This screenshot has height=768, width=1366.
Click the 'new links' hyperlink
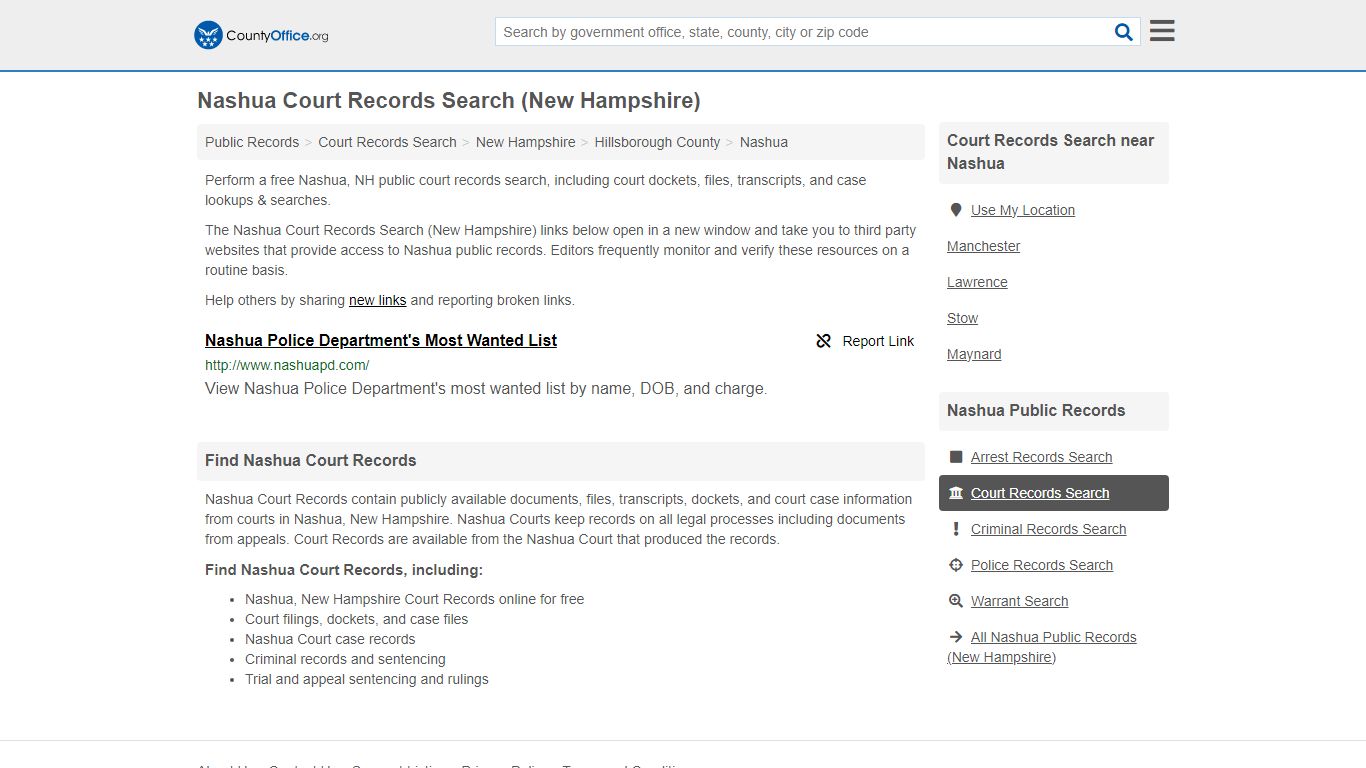[x=378, y=300]
